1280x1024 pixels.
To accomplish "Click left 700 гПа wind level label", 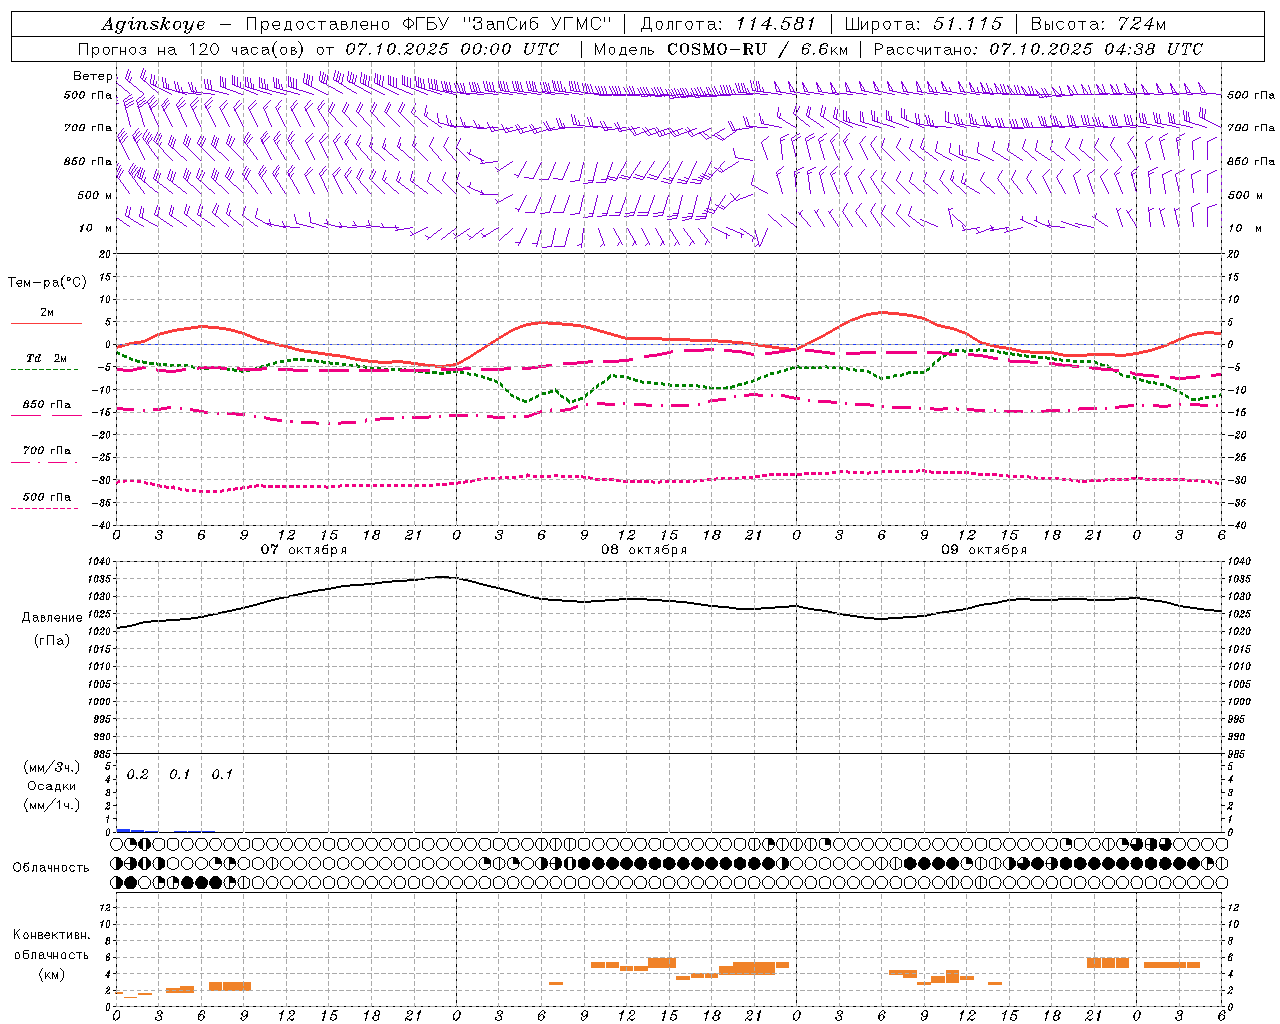I will click(88, 128).
